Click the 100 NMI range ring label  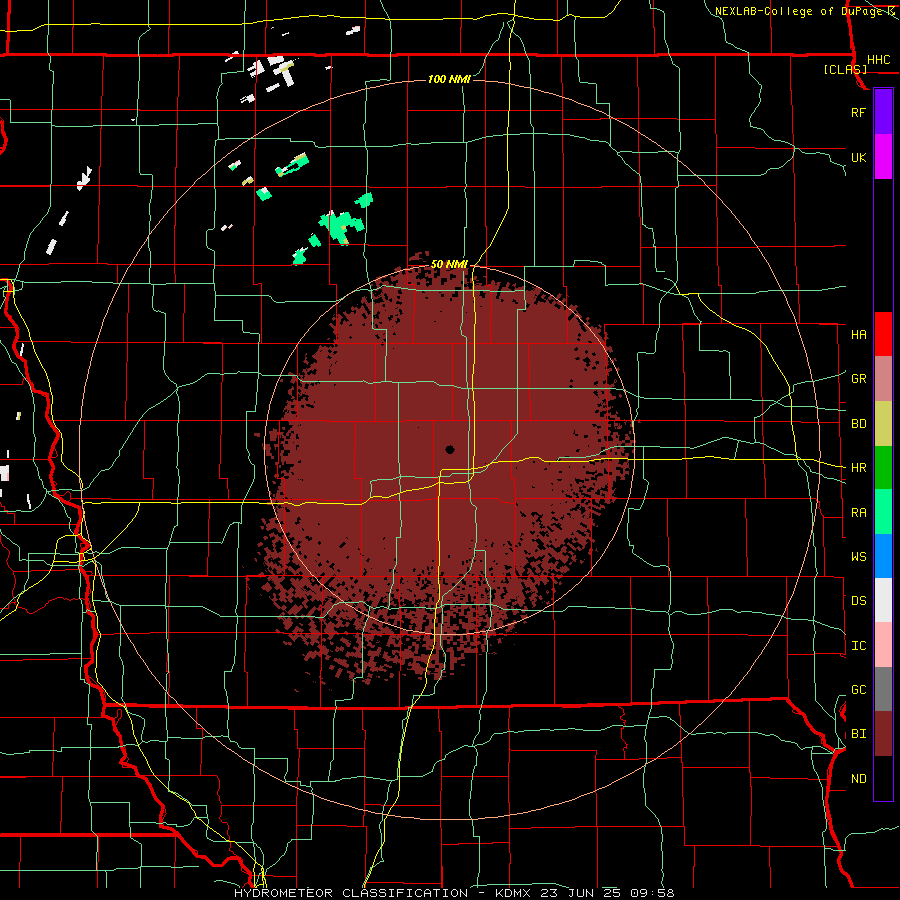click(x=449, y=79)
